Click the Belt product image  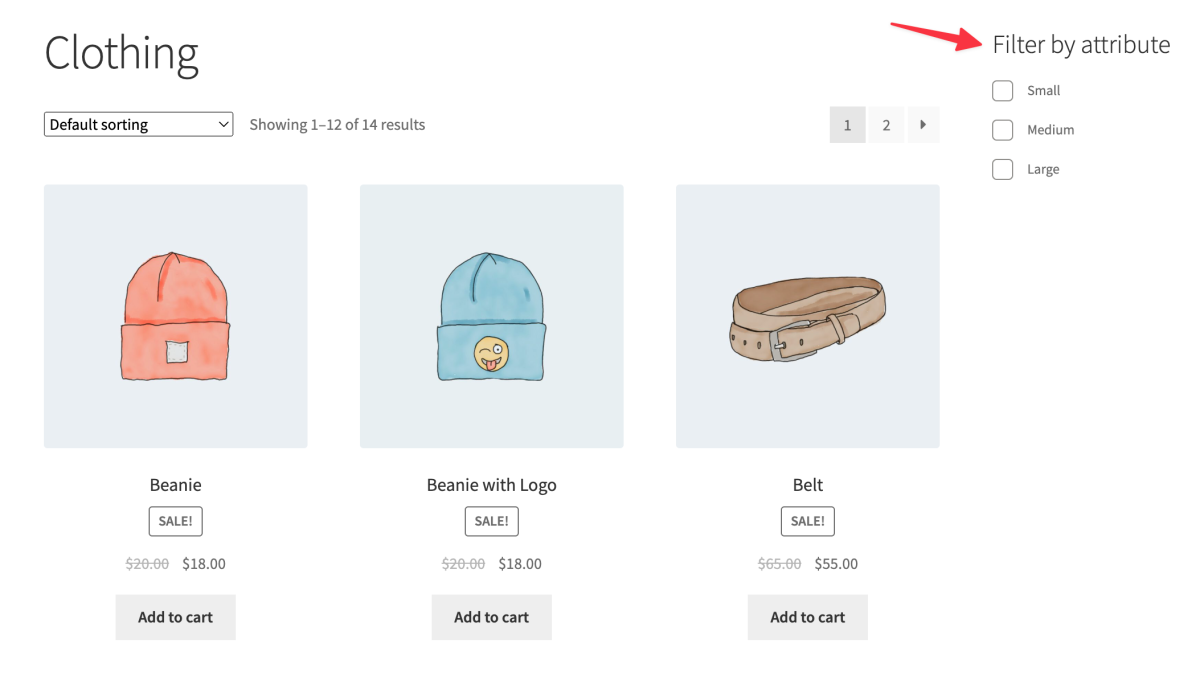[x=807, y=315]
